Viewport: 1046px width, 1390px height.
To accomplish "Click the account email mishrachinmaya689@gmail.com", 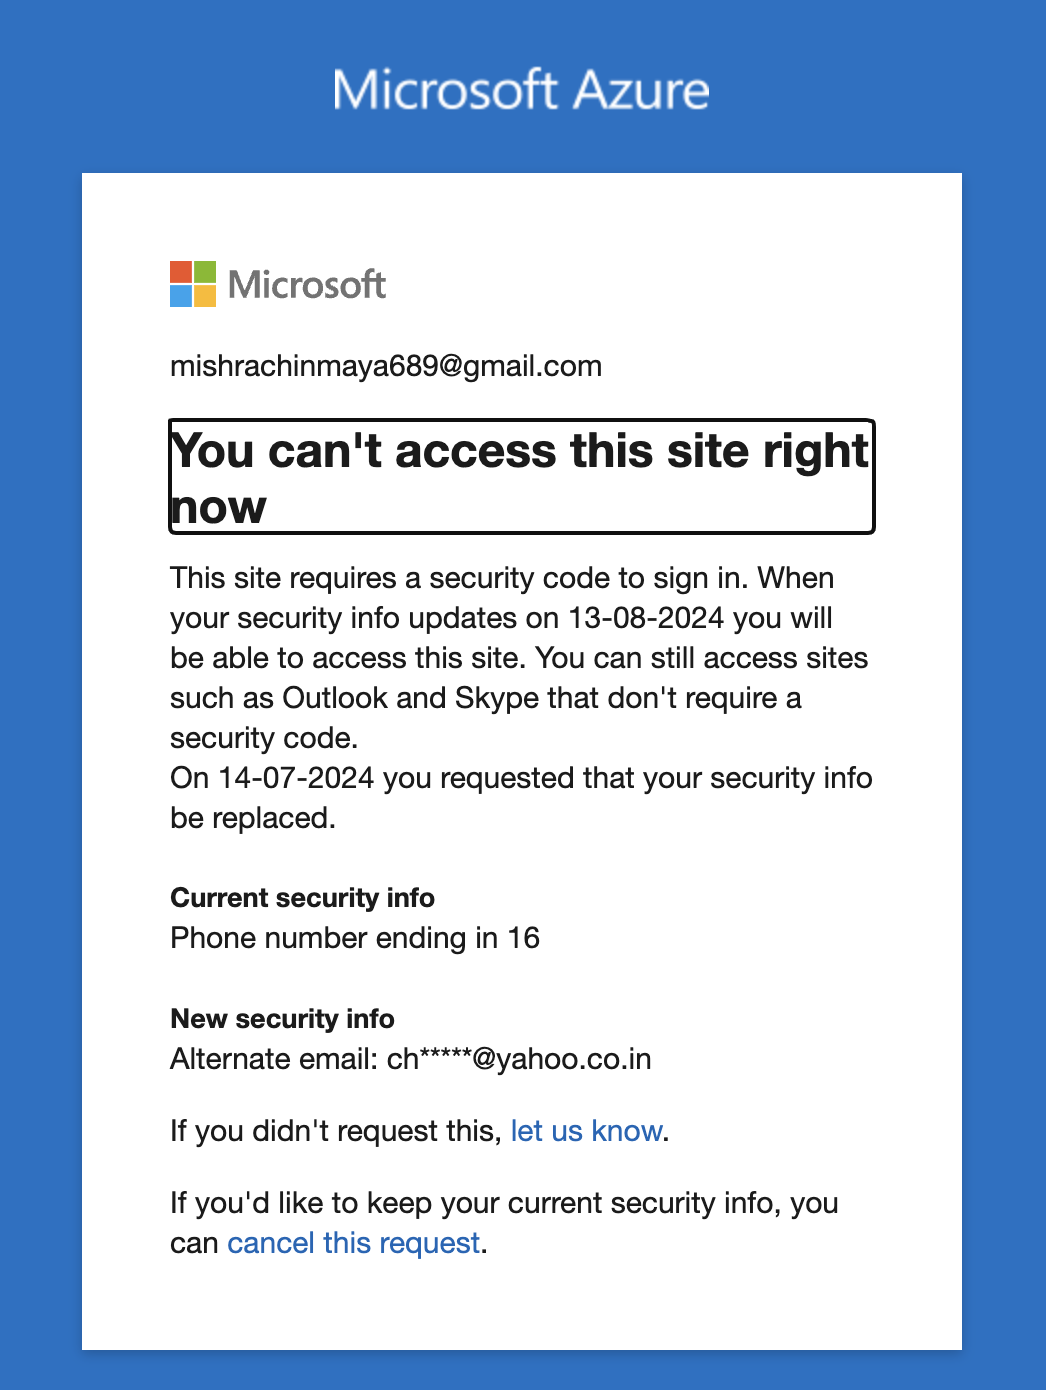I will pyautogui.click(x=386, y=366).
